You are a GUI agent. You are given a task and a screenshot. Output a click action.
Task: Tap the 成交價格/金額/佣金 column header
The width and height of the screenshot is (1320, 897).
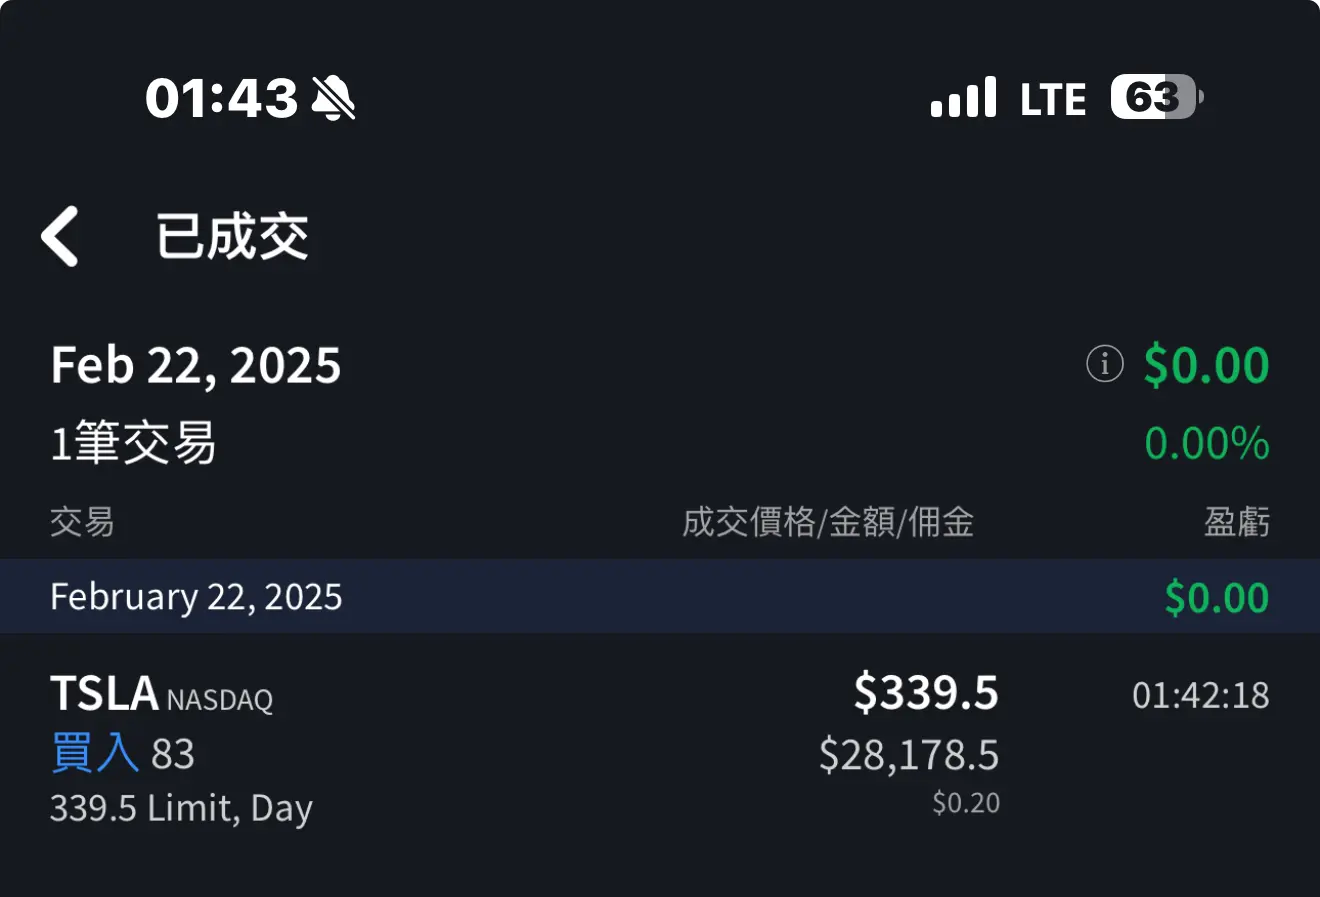[x=828, y=521]
